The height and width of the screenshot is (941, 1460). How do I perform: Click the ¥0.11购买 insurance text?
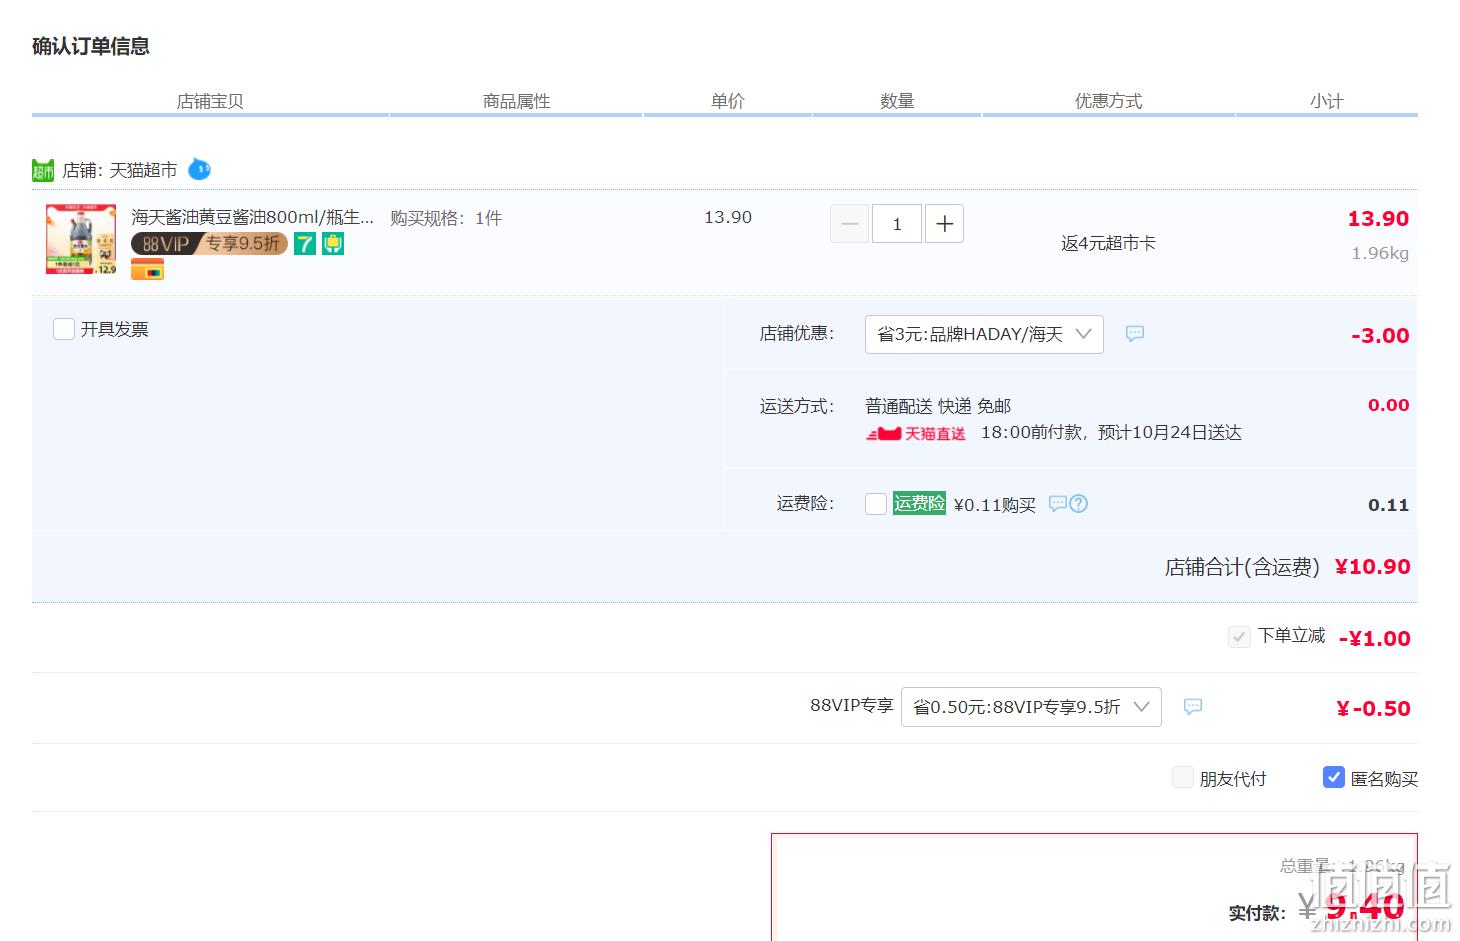(995, 505)
